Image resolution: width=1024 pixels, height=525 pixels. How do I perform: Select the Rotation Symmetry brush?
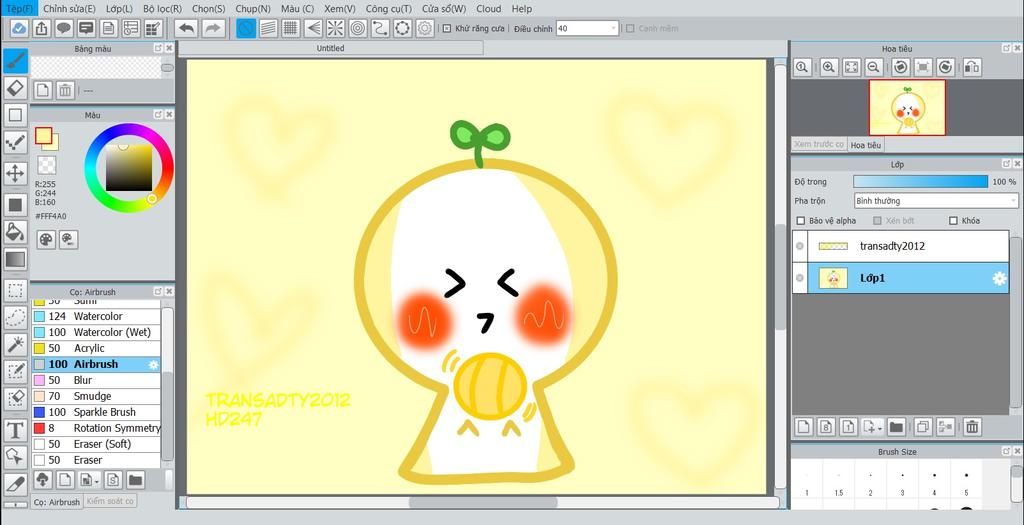pyautogui.click(x=96, y=428)
